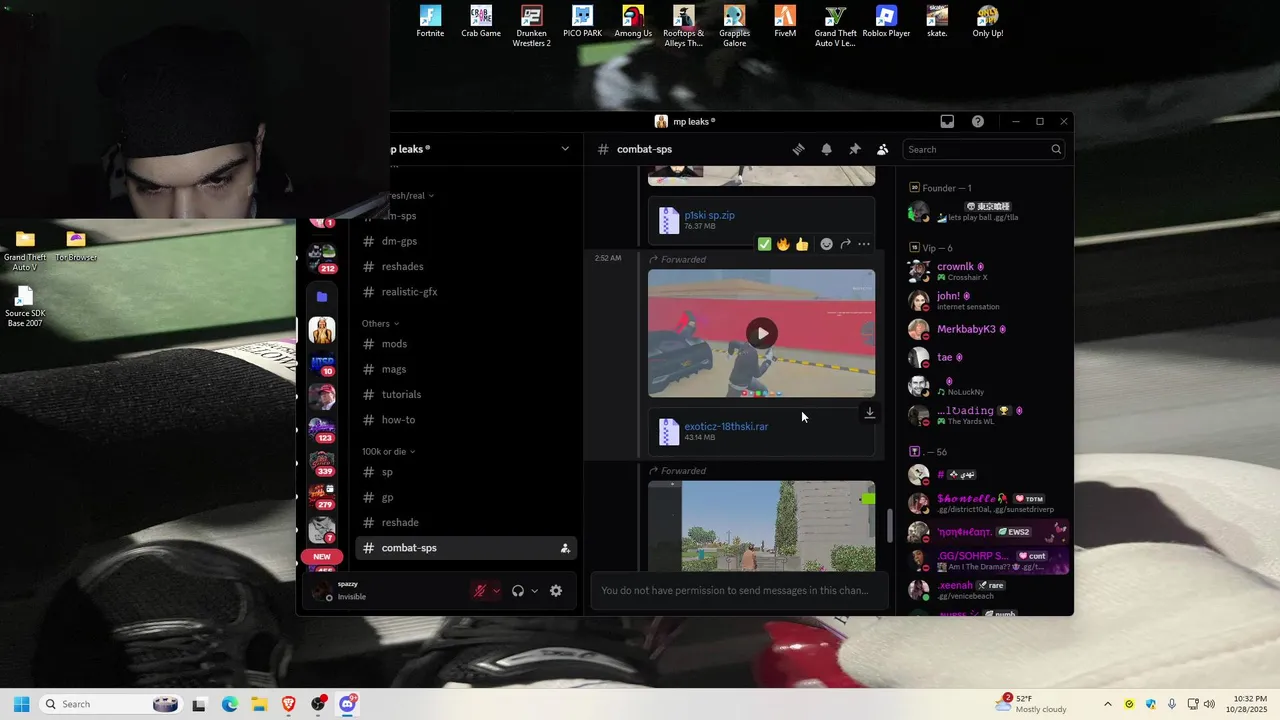This screenshot has height=720, width=1280.
Task: Open Discord from the taskbar
Action: 347,704
